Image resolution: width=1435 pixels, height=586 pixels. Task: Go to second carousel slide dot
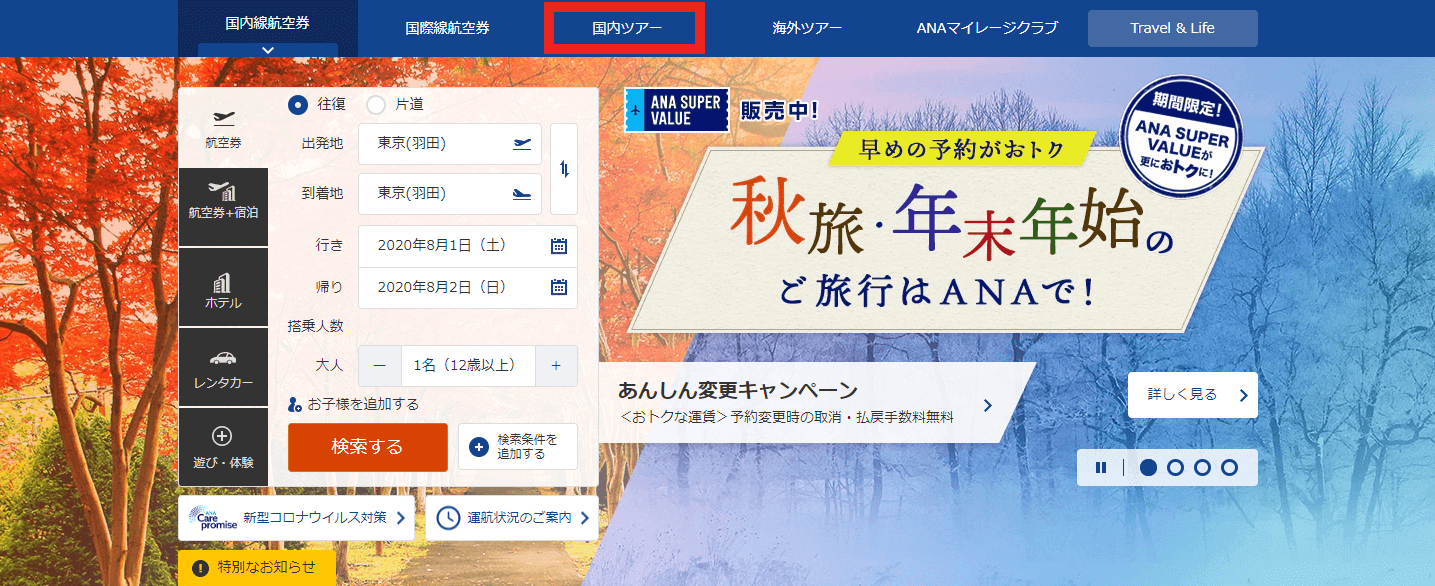coord(1175,467)
